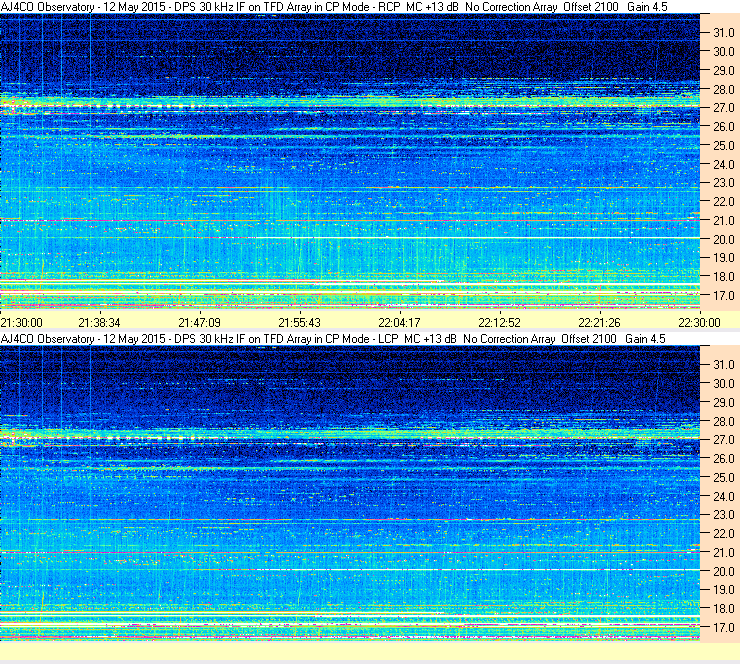The height and width of the screenshot is (664, 740).
Task: Pick the 30.0 tick label on LCP axis
Action: coord(723,384)
